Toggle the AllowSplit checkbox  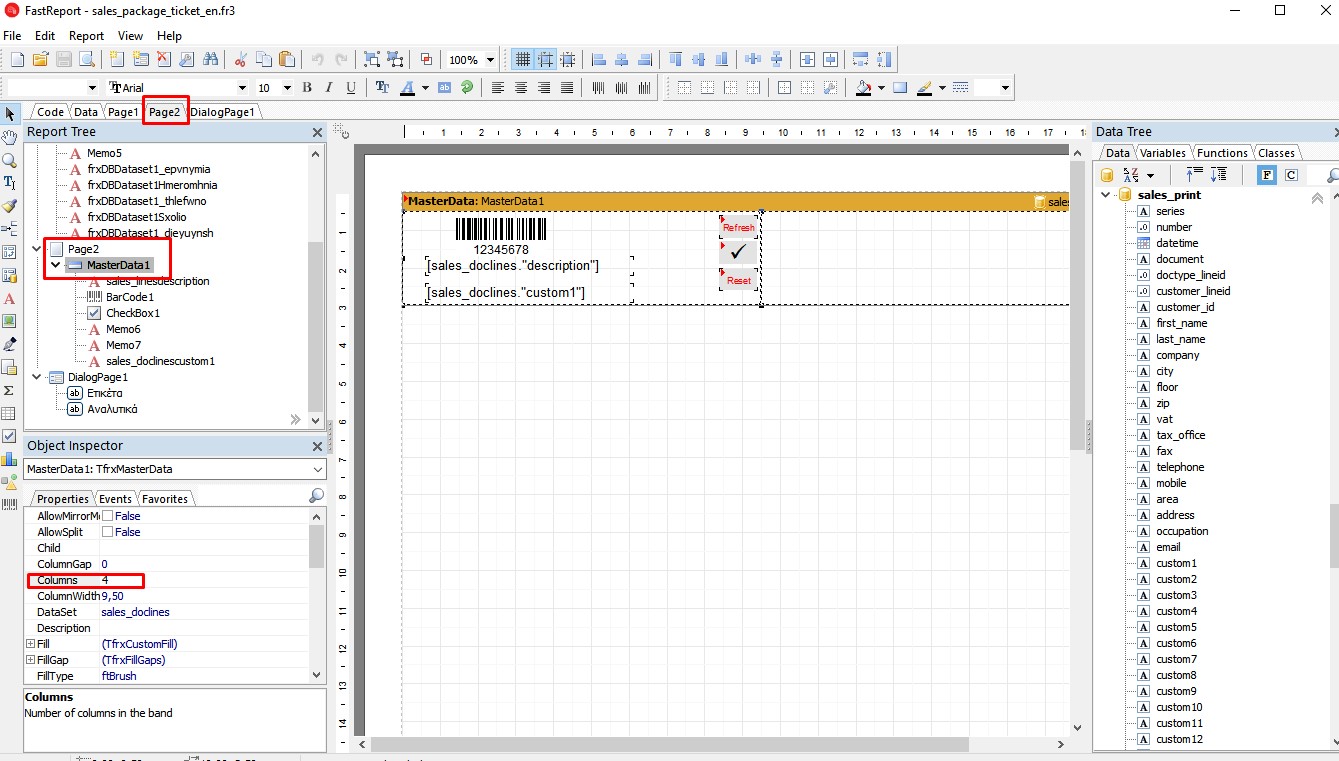click(108, 532)
